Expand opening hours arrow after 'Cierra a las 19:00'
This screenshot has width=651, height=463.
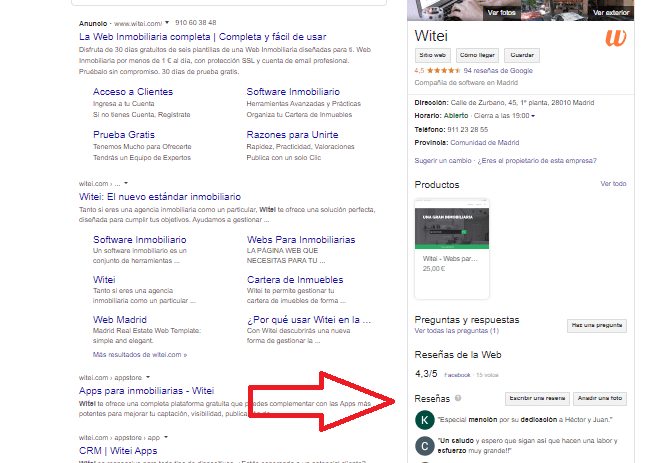click(x=533, y=116)
